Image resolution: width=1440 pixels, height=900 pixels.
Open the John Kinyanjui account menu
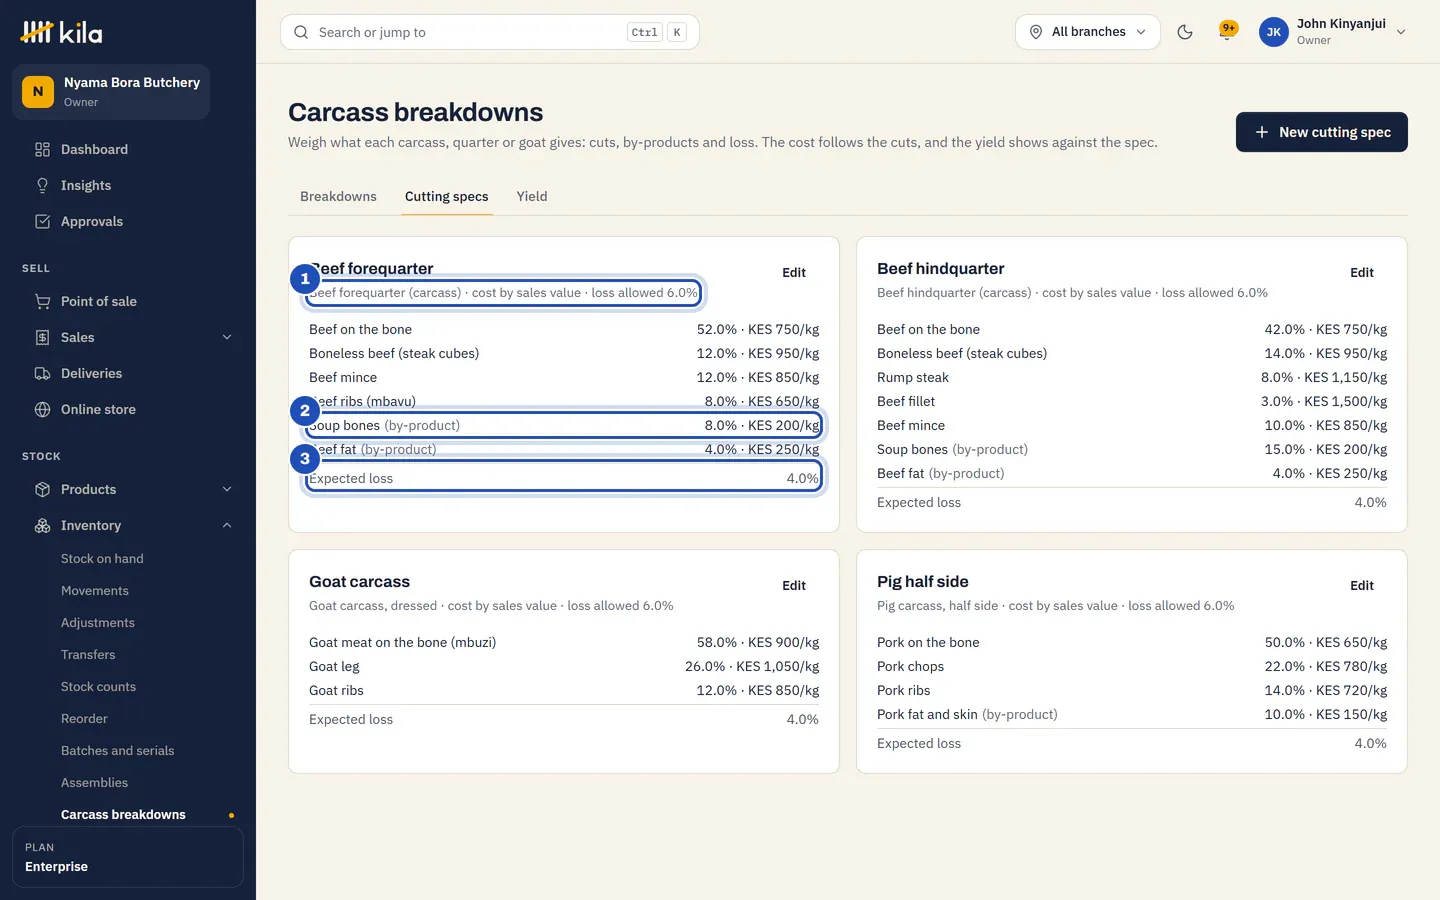1333,32
